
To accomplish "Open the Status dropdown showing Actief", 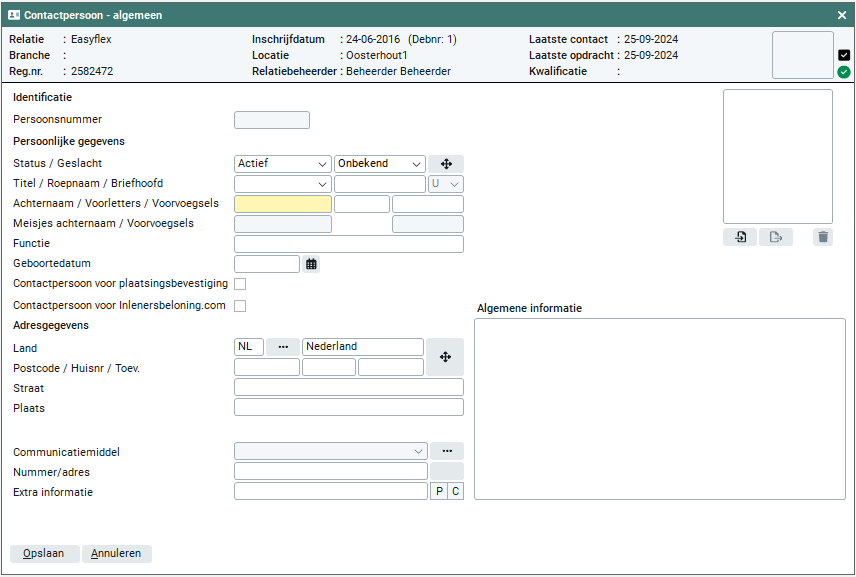I will point(282,164).
